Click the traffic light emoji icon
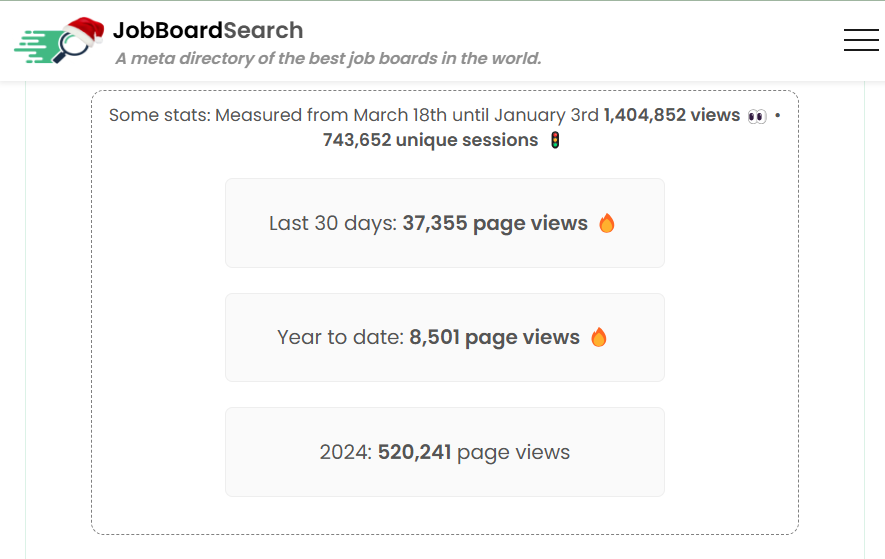The image size is (885, 559). [555, 140]
